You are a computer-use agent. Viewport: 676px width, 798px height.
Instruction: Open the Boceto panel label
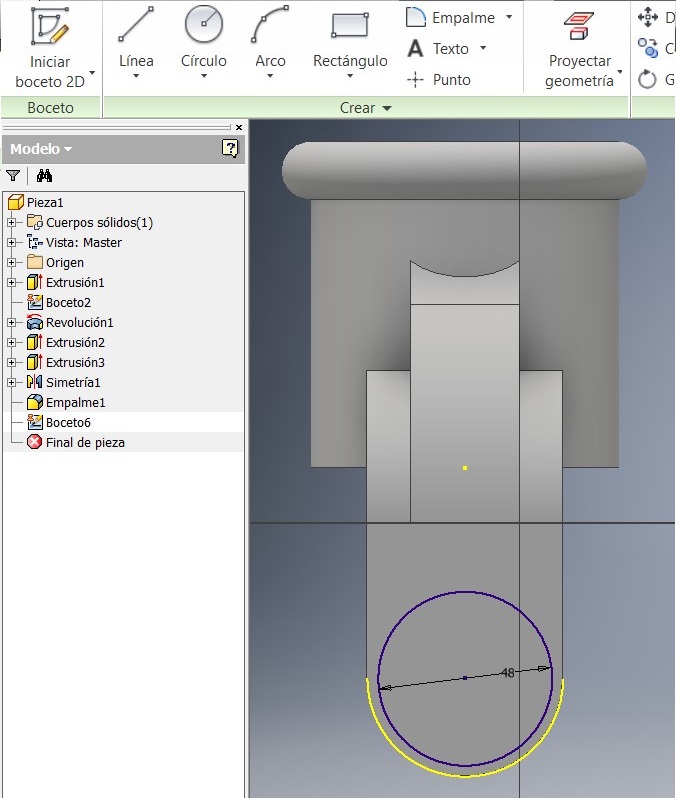click(50, 107)
